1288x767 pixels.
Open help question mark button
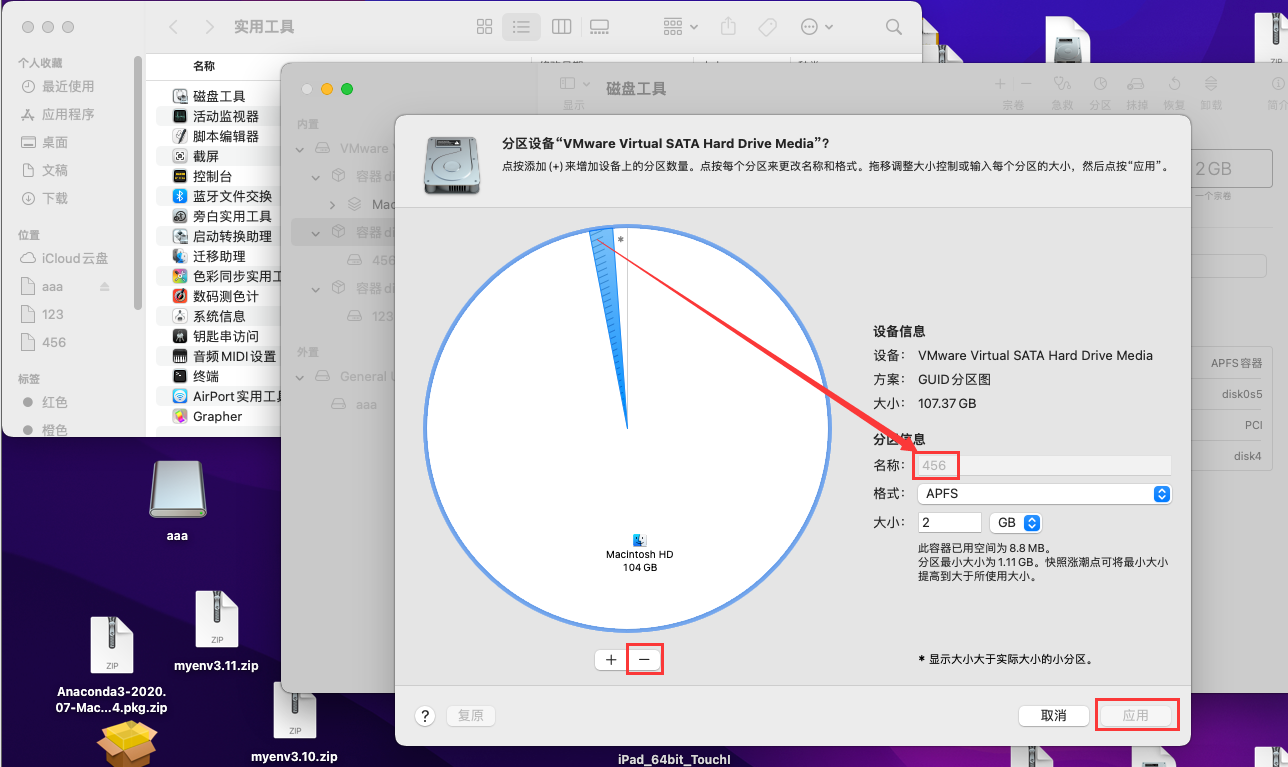(425, 716)
